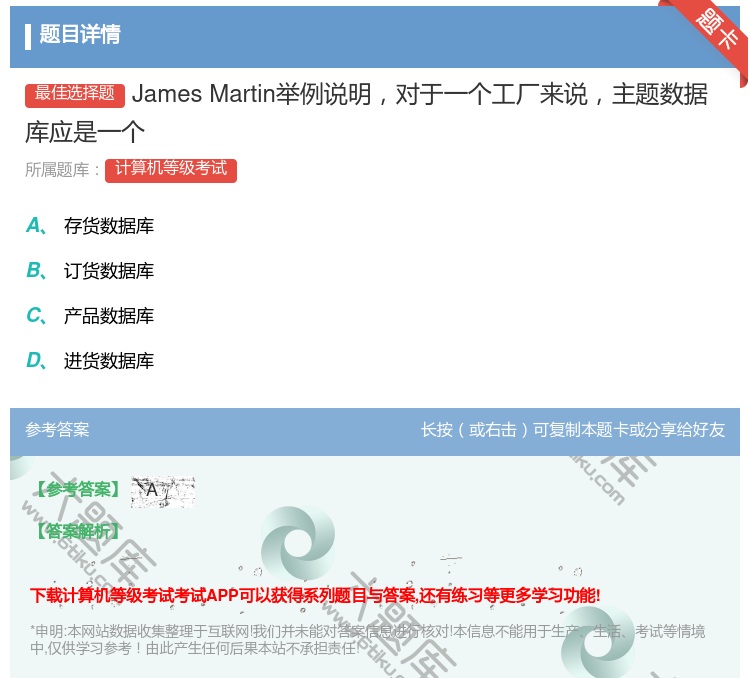Click the 【答案解析】 label

click(x=78, y=531)
